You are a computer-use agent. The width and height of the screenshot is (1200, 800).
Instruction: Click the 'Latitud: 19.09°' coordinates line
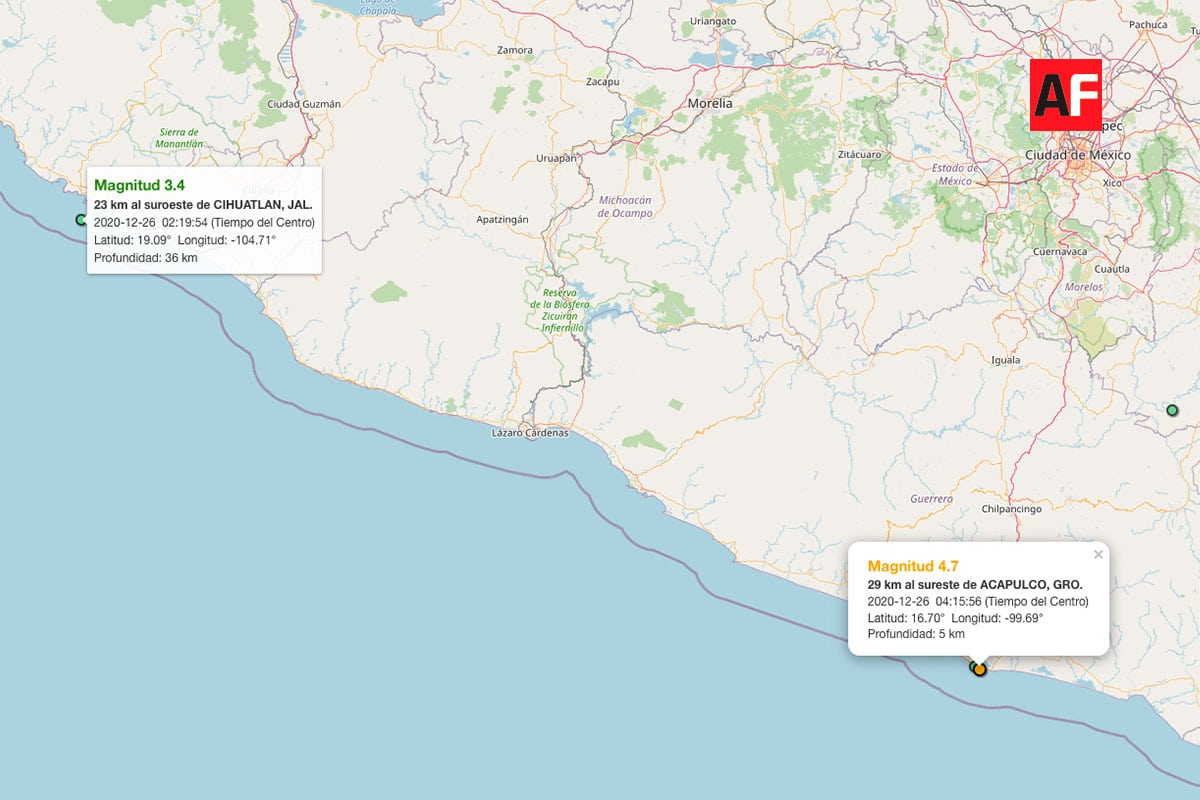185,240
